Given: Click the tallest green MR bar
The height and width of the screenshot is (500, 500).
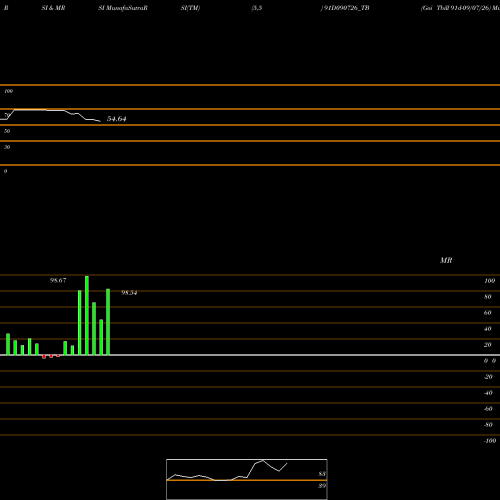Looking at the screenshot, I should [x=87, y=315].
